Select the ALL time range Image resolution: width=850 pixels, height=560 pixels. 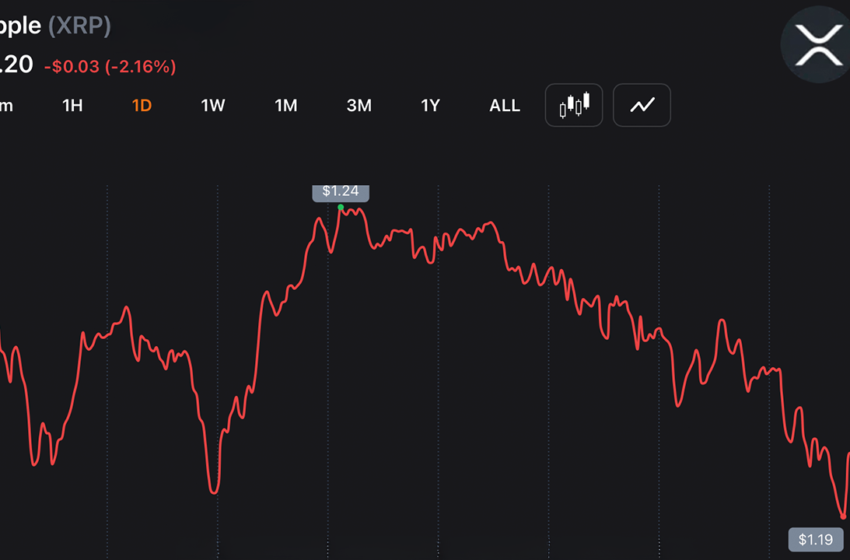(x=505, y=105)
